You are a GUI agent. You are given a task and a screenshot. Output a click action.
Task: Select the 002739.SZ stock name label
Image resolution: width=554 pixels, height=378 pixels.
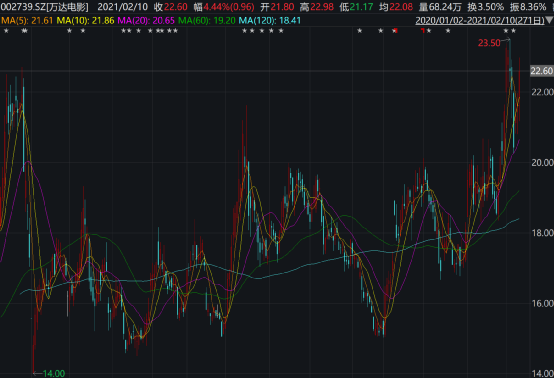coord(45,7)
